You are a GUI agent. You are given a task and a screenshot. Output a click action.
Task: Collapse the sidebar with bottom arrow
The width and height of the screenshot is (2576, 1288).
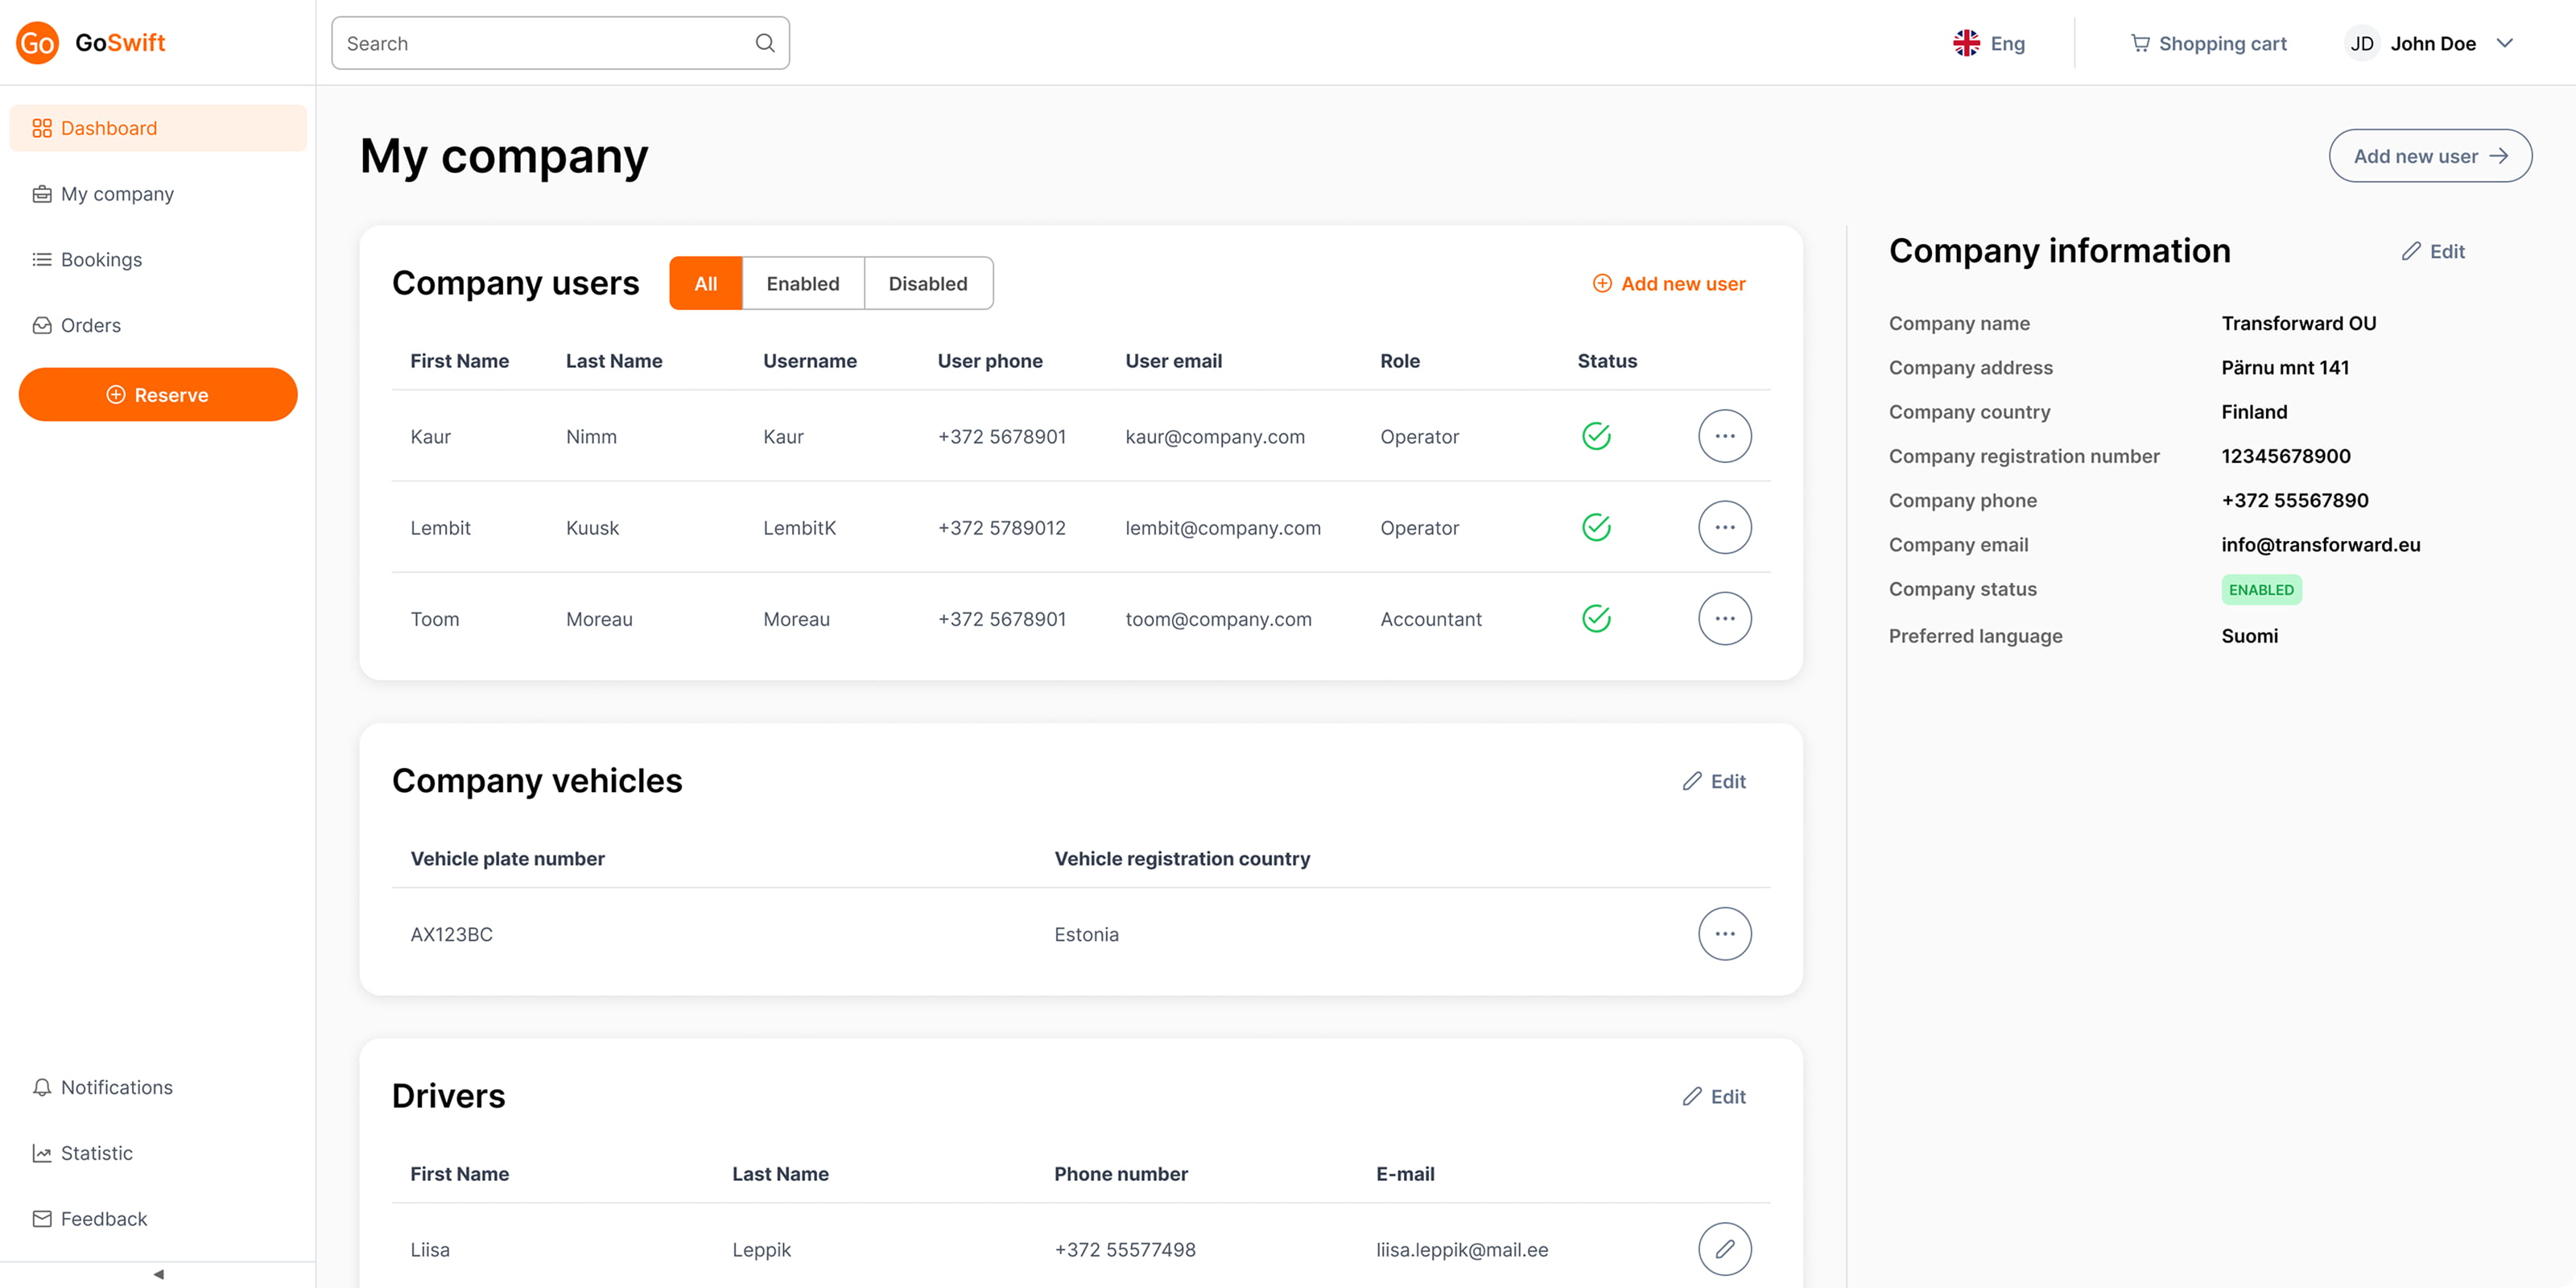coord(158,1274)
